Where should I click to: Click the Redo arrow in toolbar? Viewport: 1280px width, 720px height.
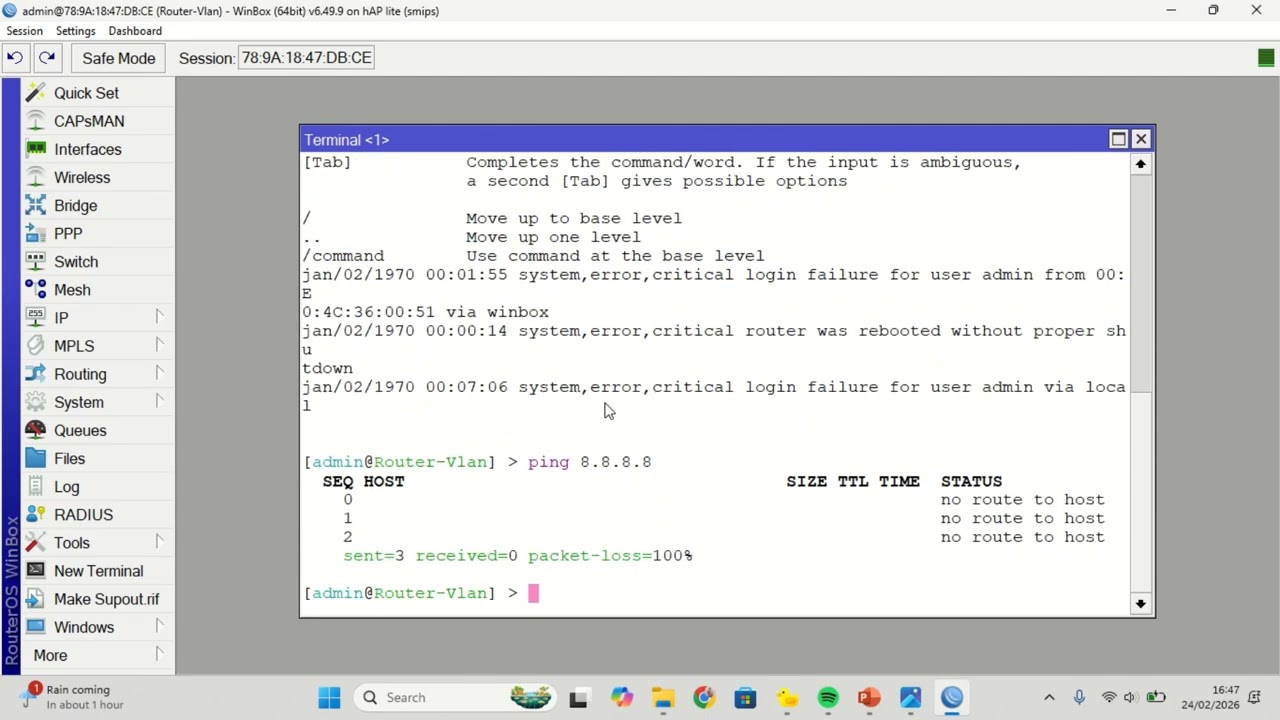pyautogui.click(x=47, y=58)
